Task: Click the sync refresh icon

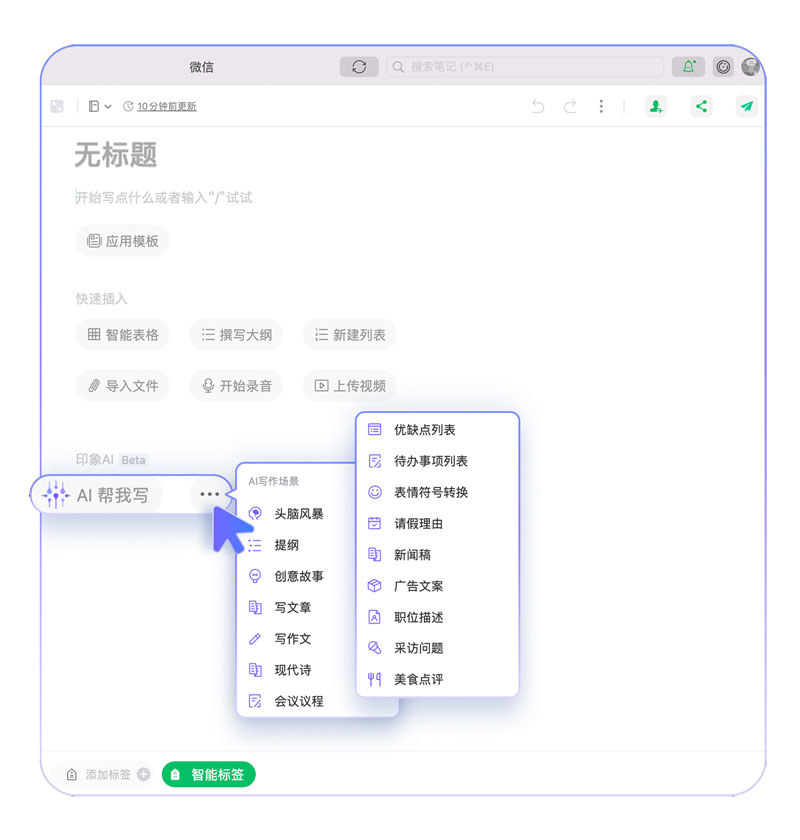Action: point(359,67)
